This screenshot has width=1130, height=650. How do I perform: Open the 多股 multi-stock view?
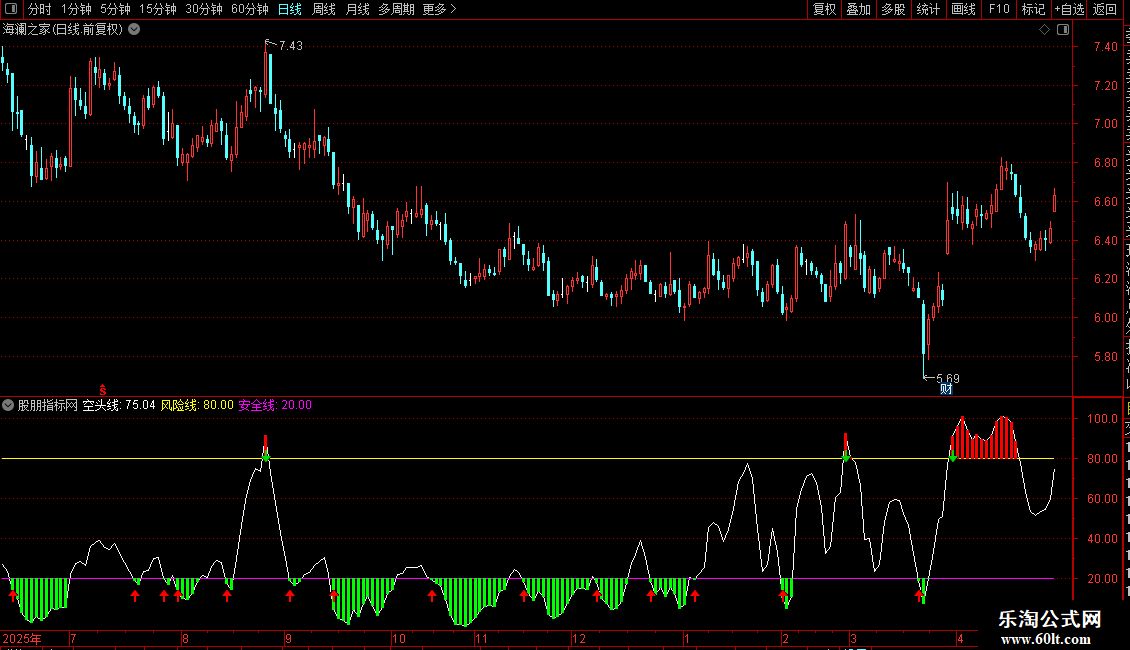893,9
